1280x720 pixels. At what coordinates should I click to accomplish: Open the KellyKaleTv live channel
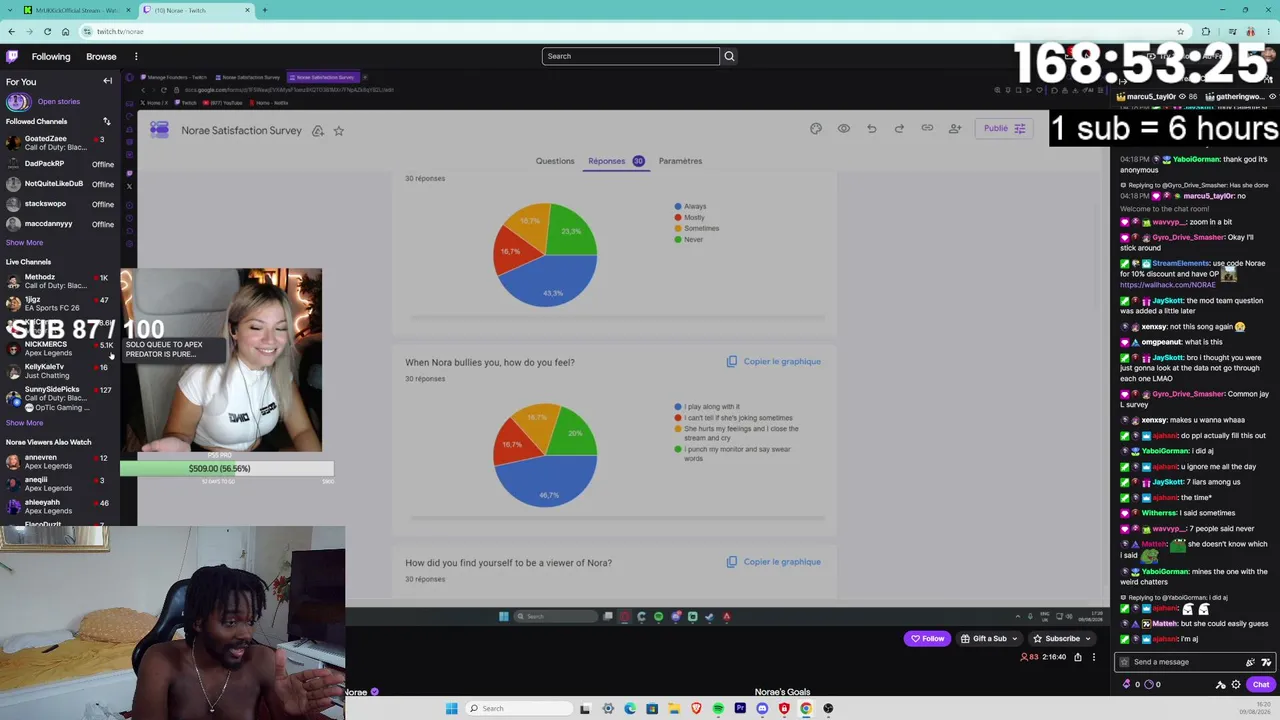click(x=59, y=370)
